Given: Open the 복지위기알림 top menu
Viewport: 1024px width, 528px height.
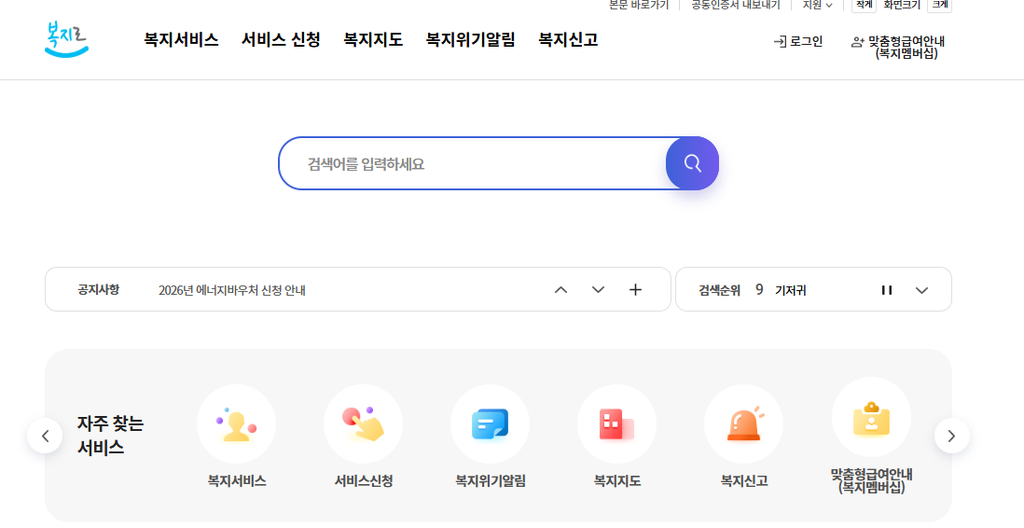Looking at the screenshot, I should coord(470,40).
